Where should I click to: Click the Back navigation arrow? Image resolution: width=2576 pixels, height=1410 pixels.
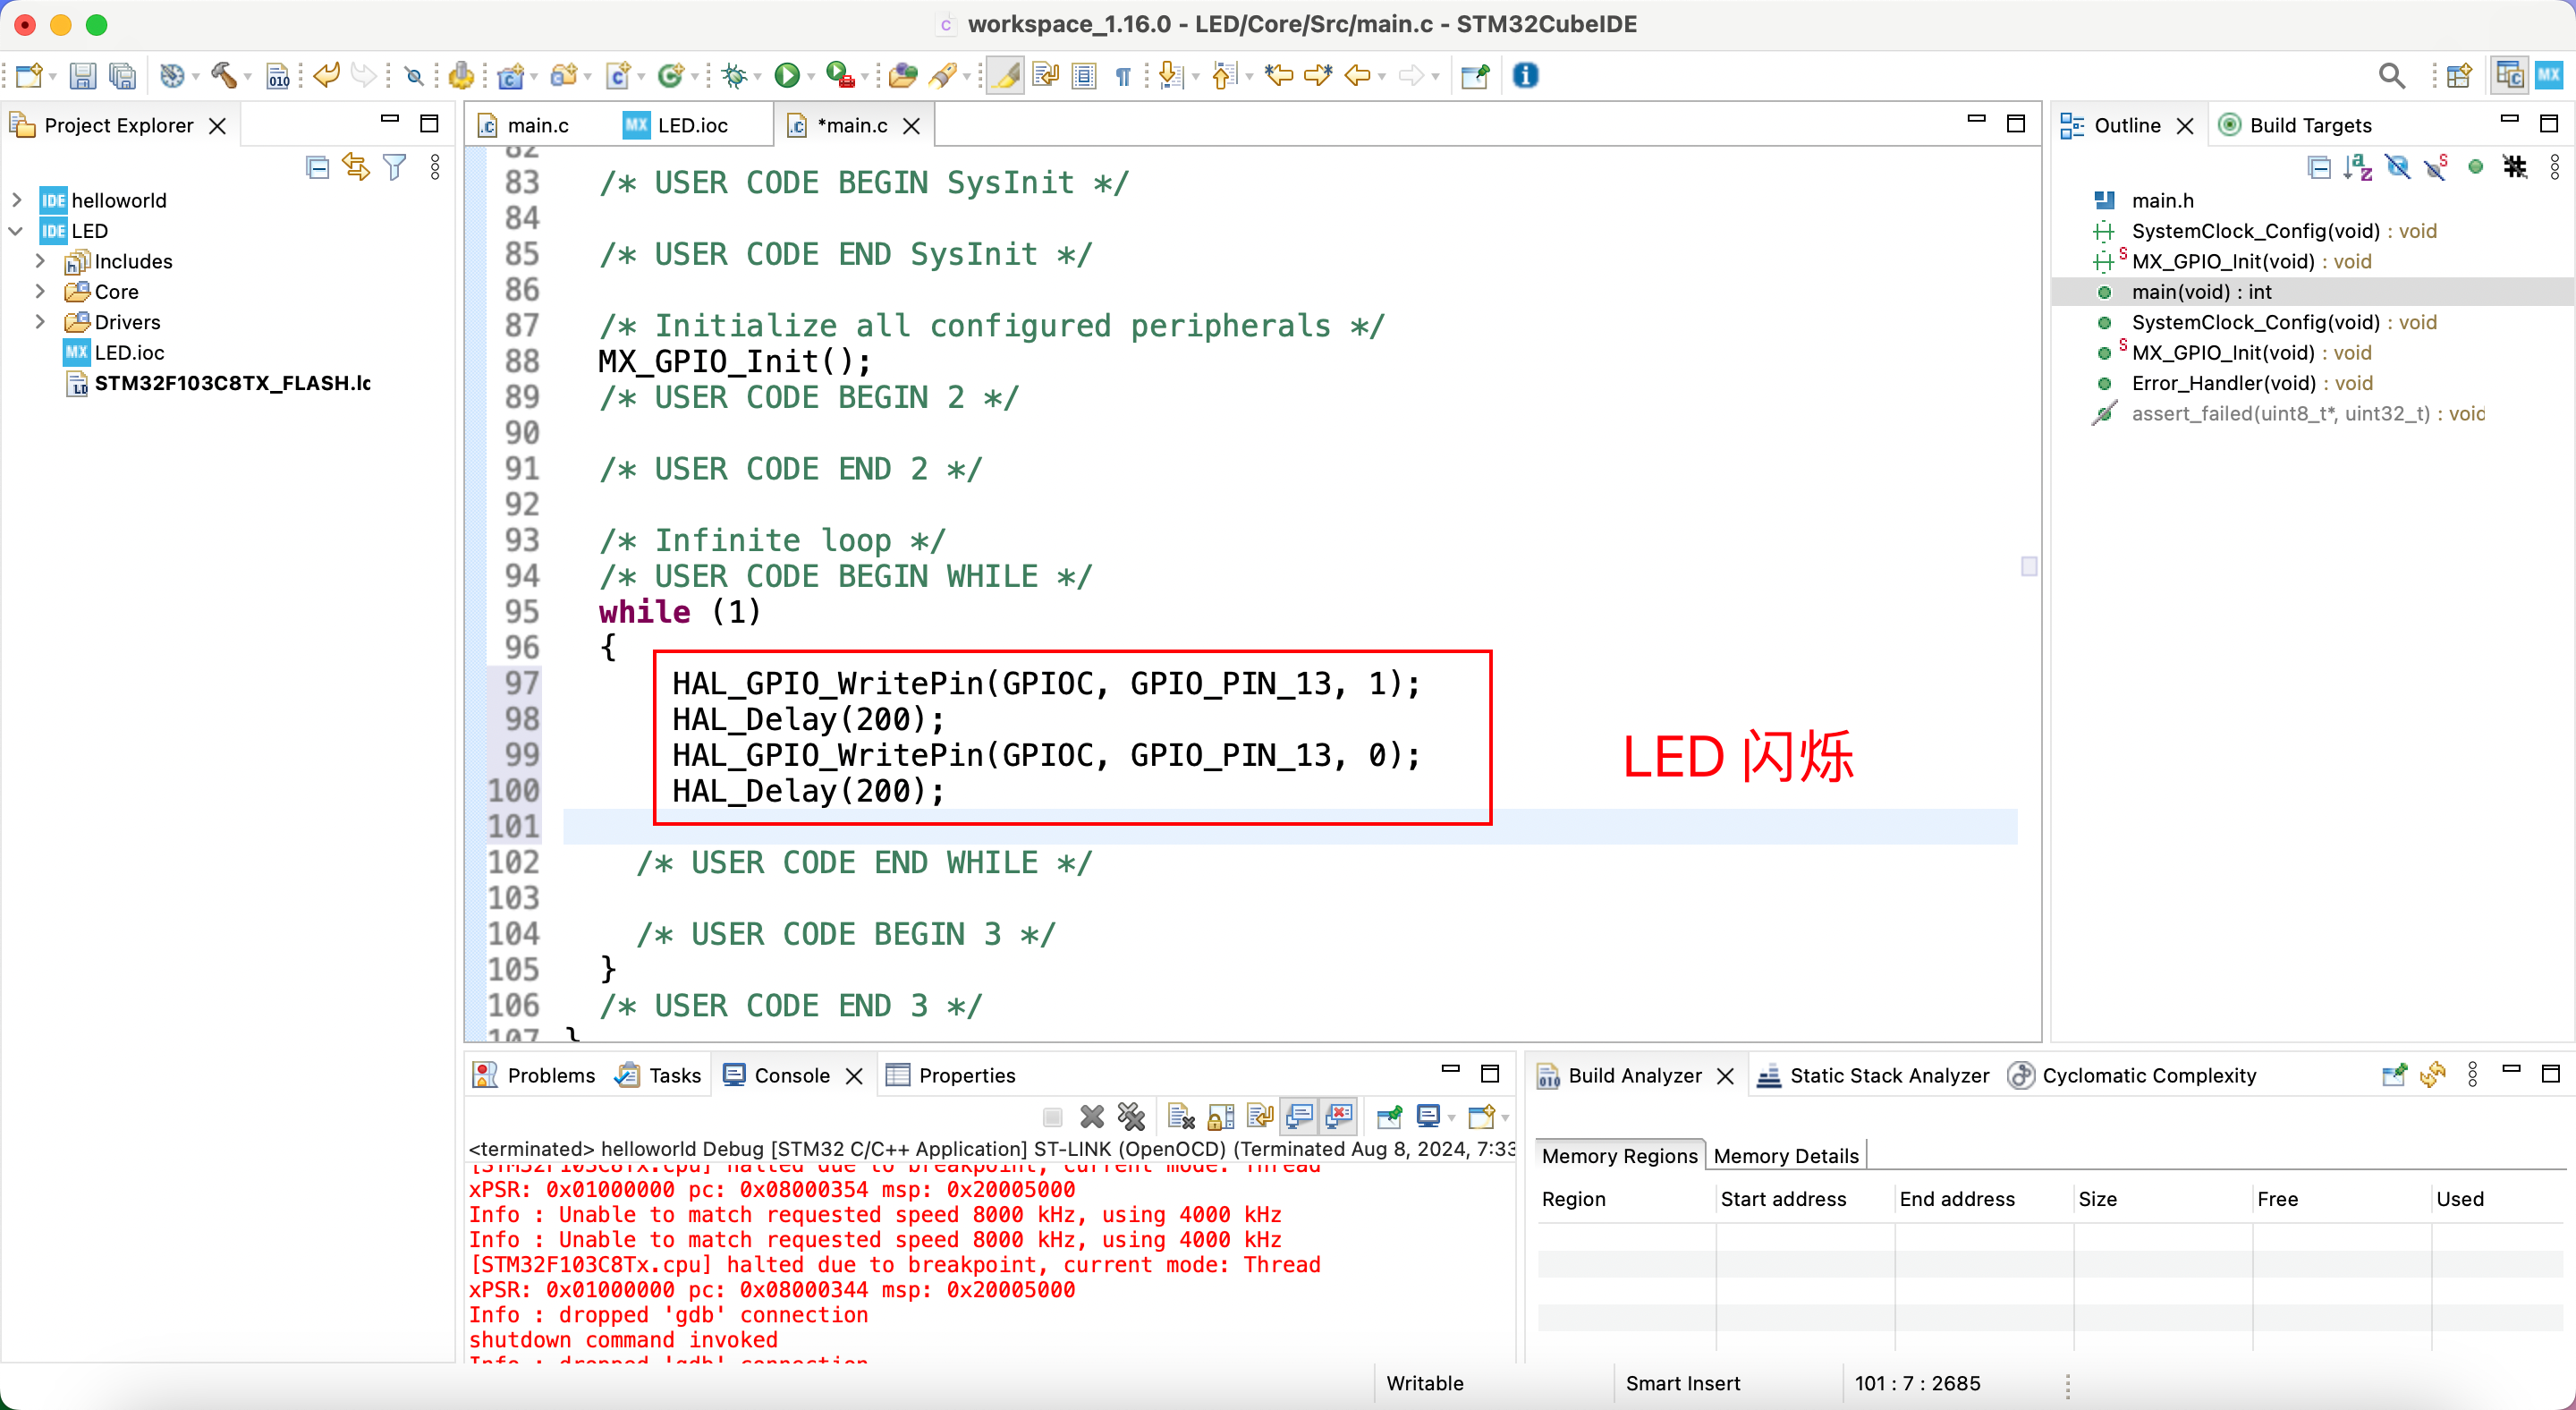click(x=1357, y=76)
